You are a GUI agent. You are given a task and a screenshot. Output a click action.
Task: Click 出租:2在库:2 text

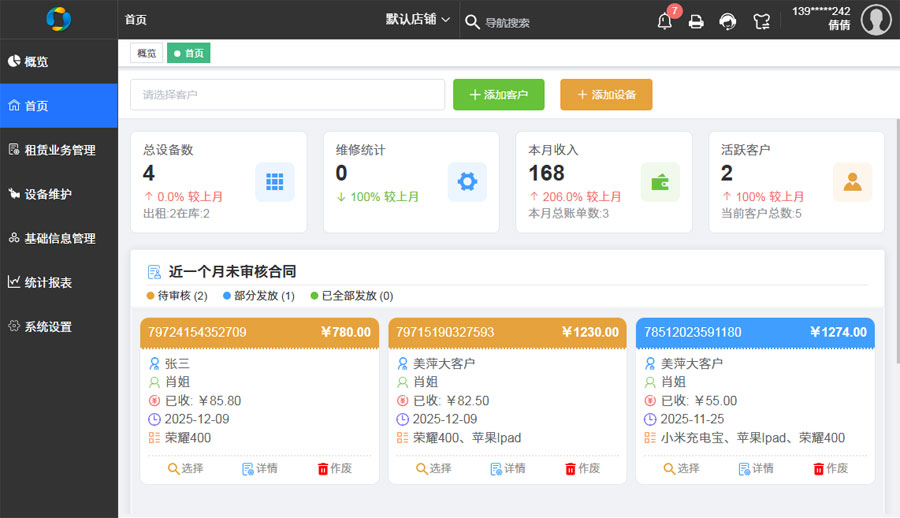pyautogui.click(x=176, y=214)
